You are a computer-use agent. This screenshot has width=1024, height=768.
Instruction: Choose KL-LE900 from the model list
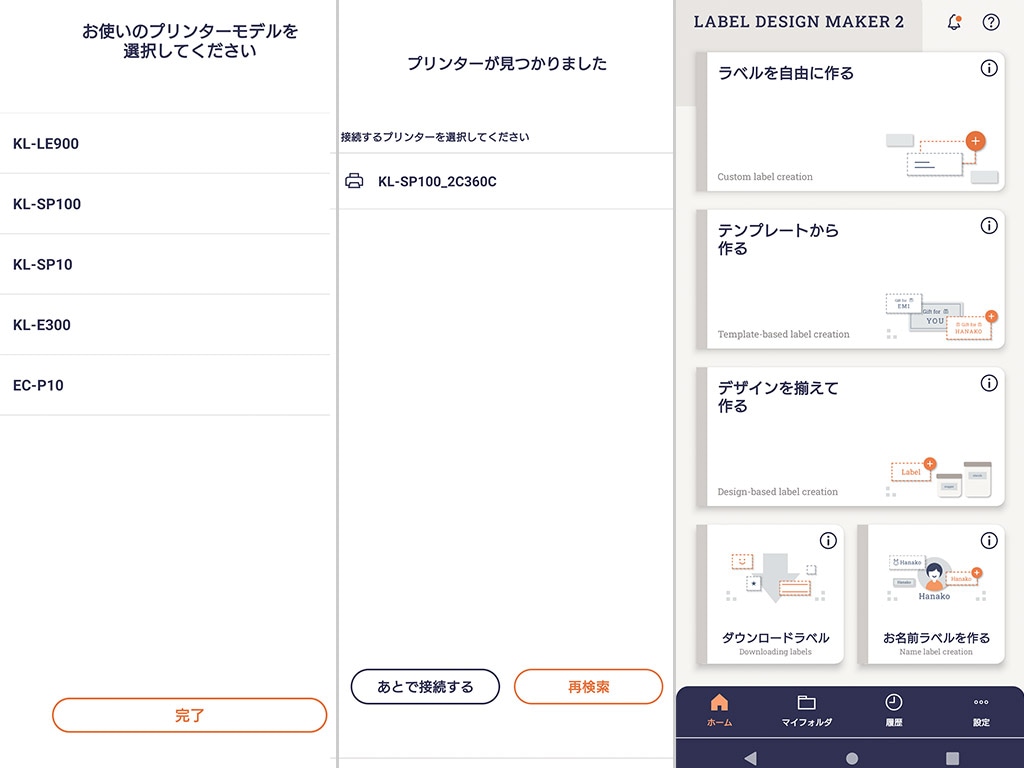(x=165, y=144)
